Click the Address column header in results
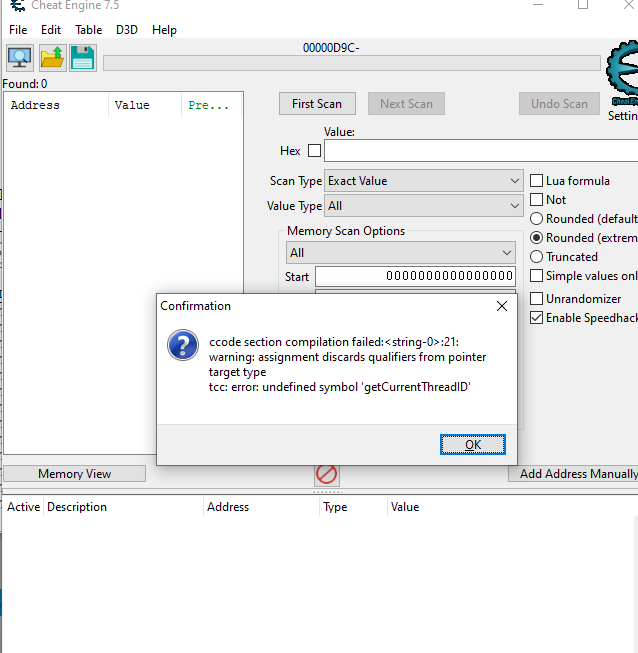 click(56, 105)
